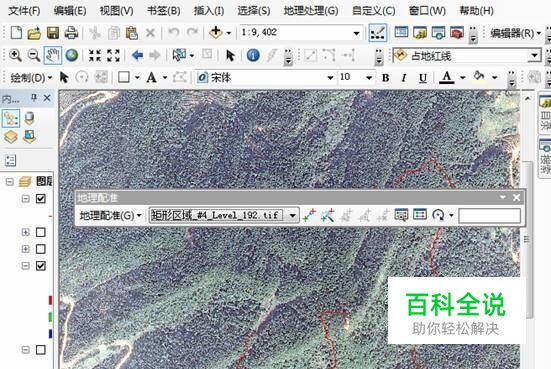Open the 地理配准(G) georeferencing menu button
The image size is (551, 369).
coord(110,215)
